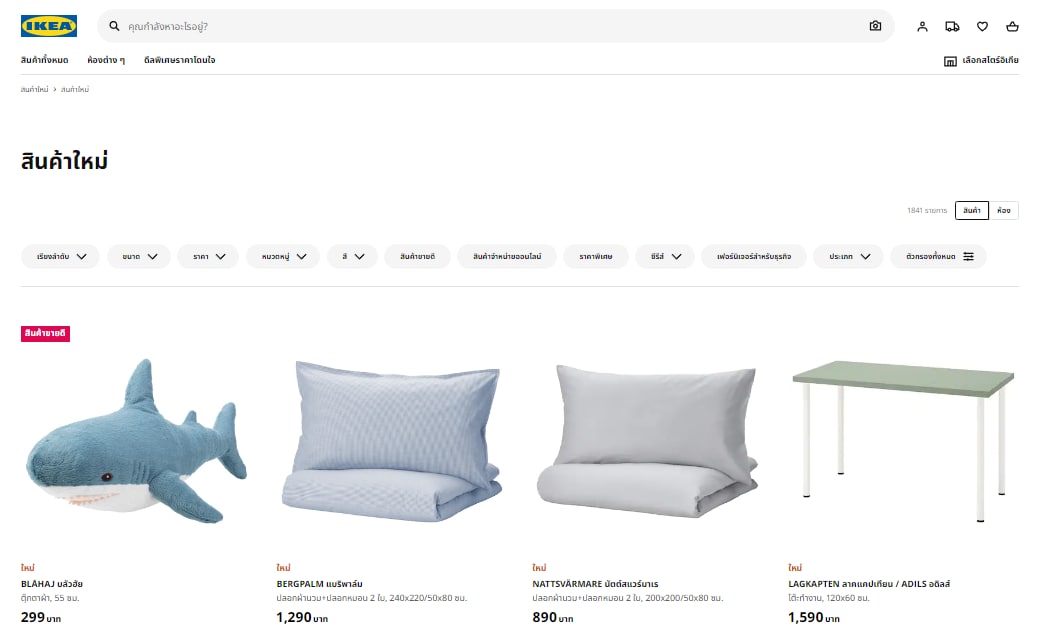Switch view to ห้อง rooms toggle
The height and width of the screenshot is (635, 1043).
1004,210
